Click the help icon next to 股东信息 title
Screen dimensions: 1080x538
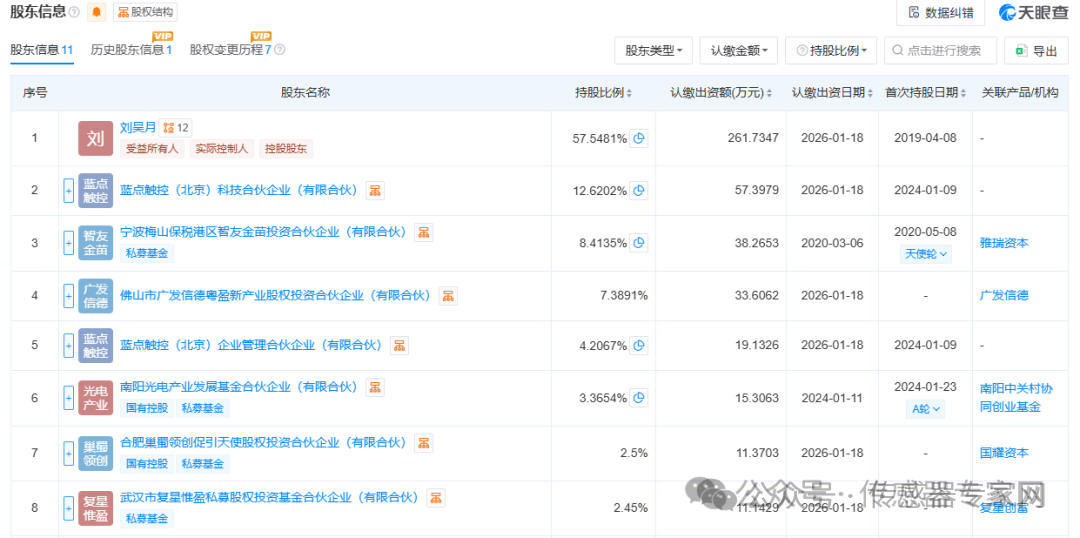(x=74, y=12)
